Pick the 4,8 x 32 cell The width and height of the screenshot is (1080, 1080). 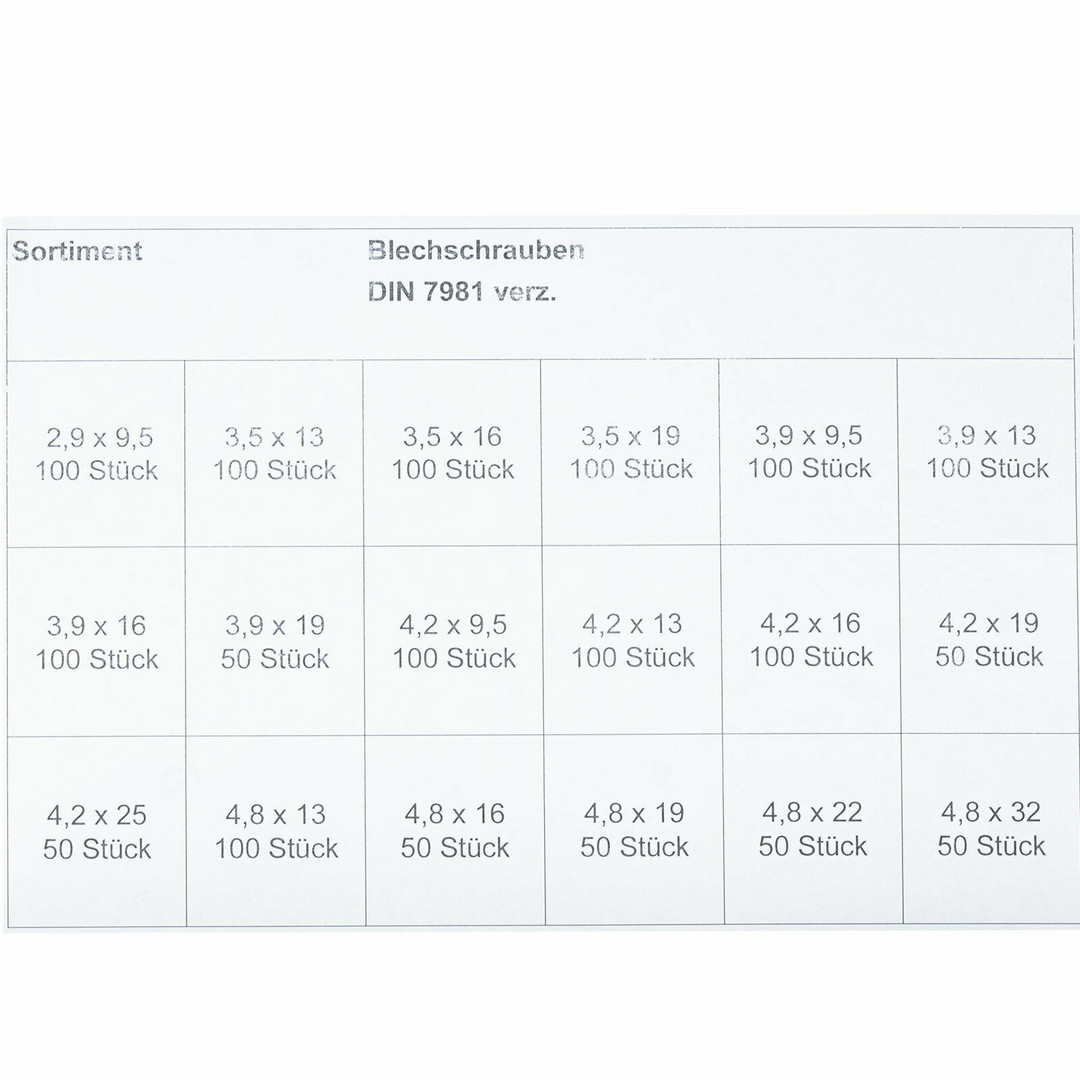[990, 828]
